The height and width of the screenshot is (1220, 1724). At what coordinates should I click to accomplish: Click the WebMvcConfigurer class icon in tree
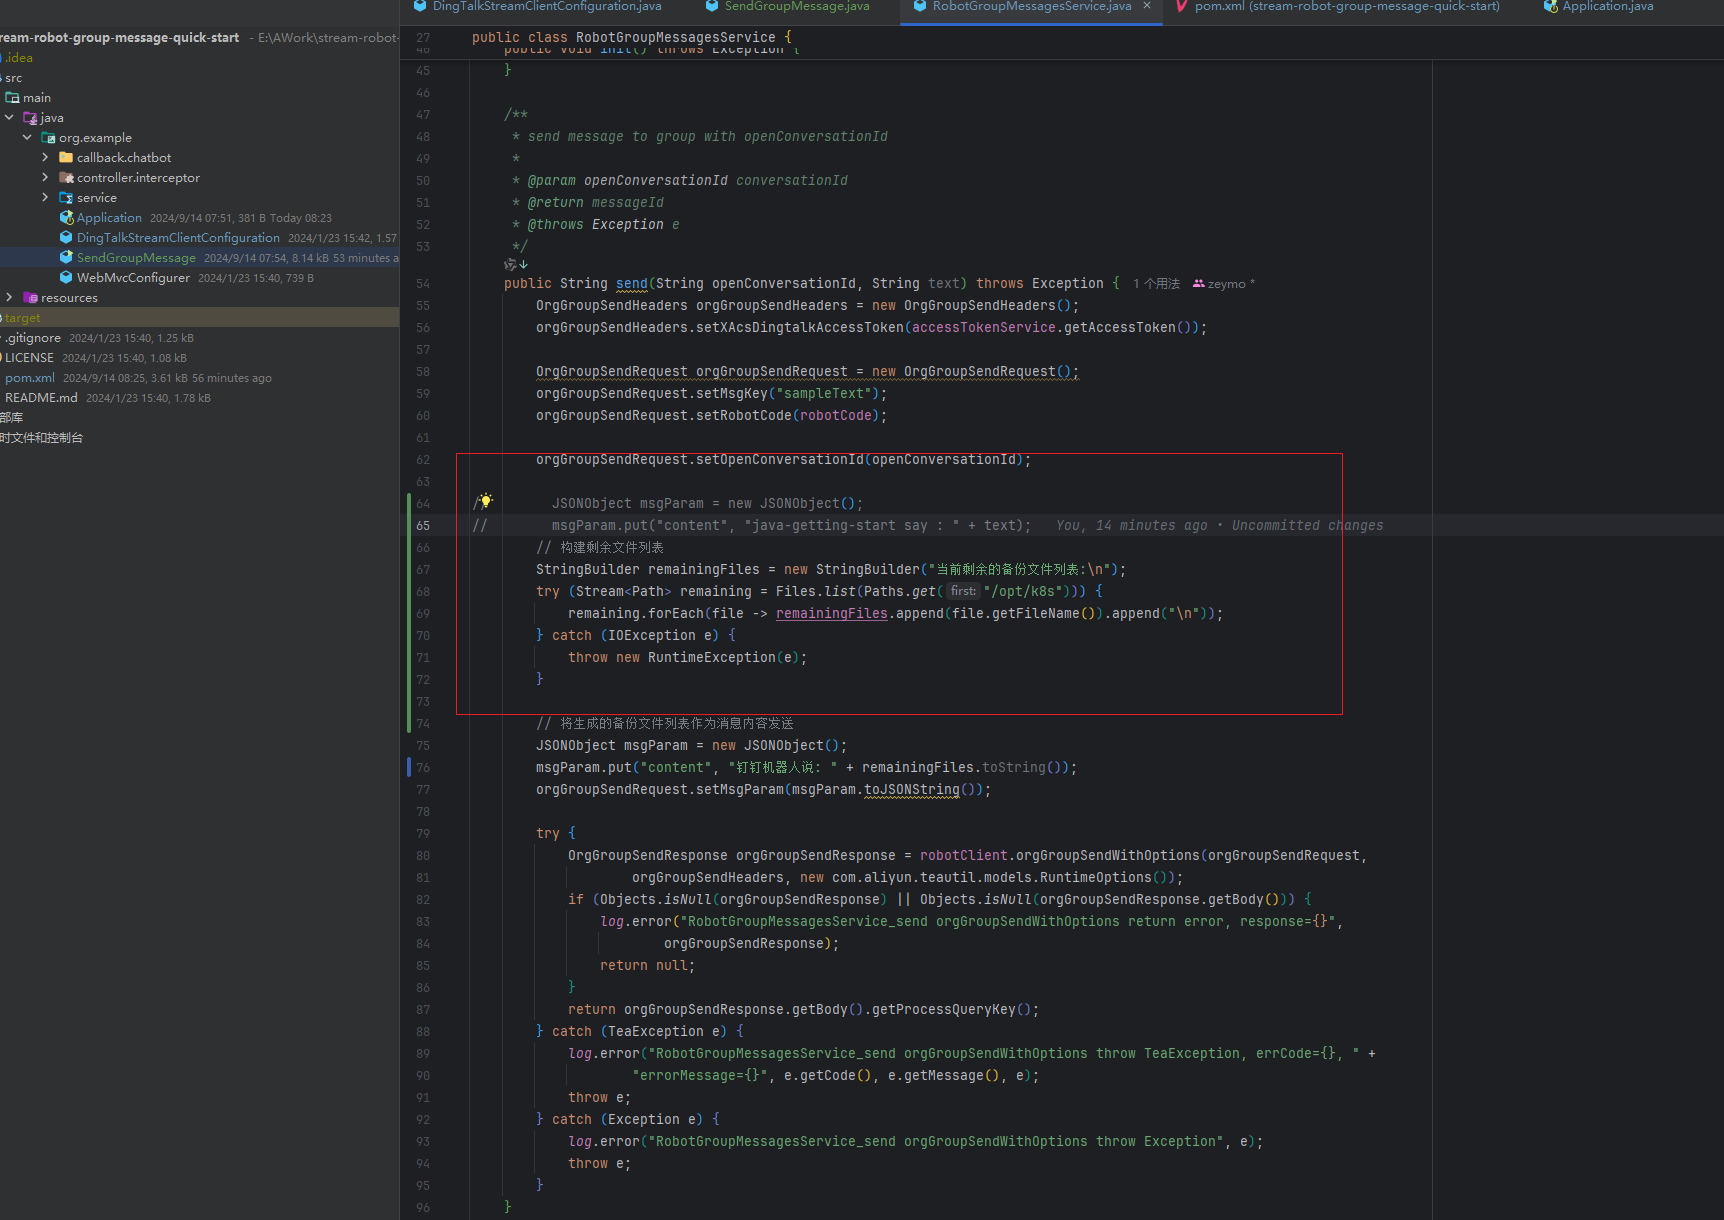66,278
